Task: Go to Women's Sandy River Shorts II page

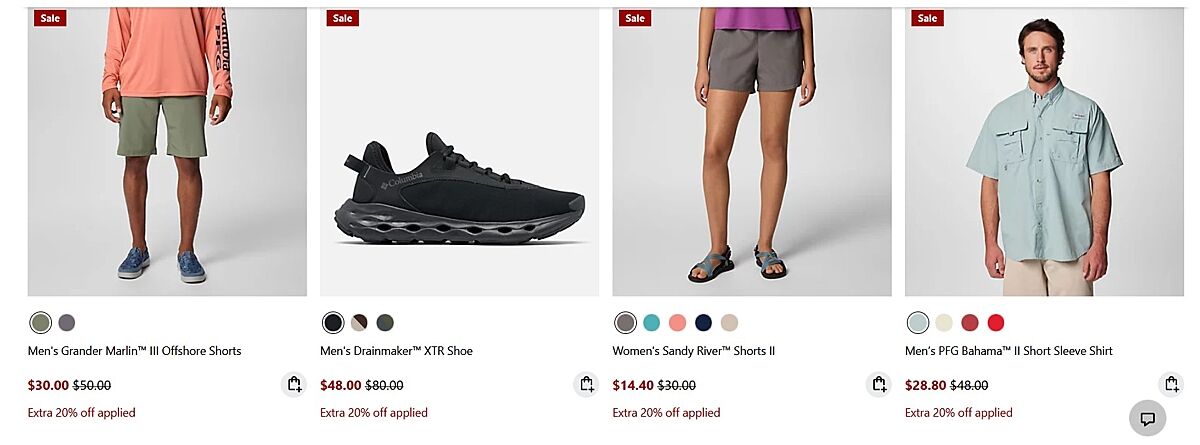Action: click(693, 351)
